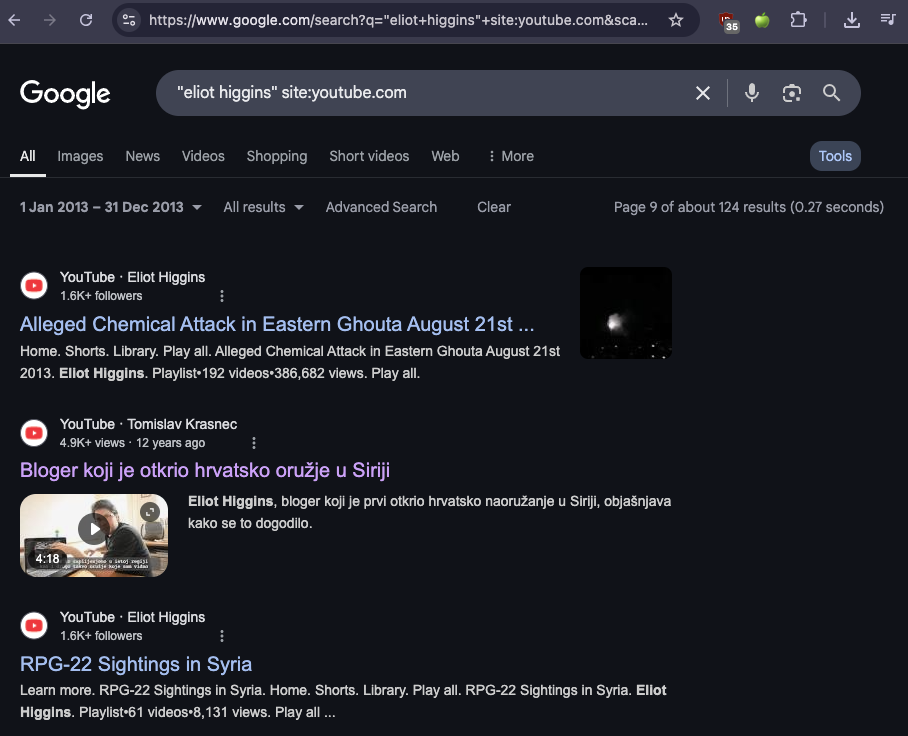Click the magnifying glass search button

pos(831,93)
